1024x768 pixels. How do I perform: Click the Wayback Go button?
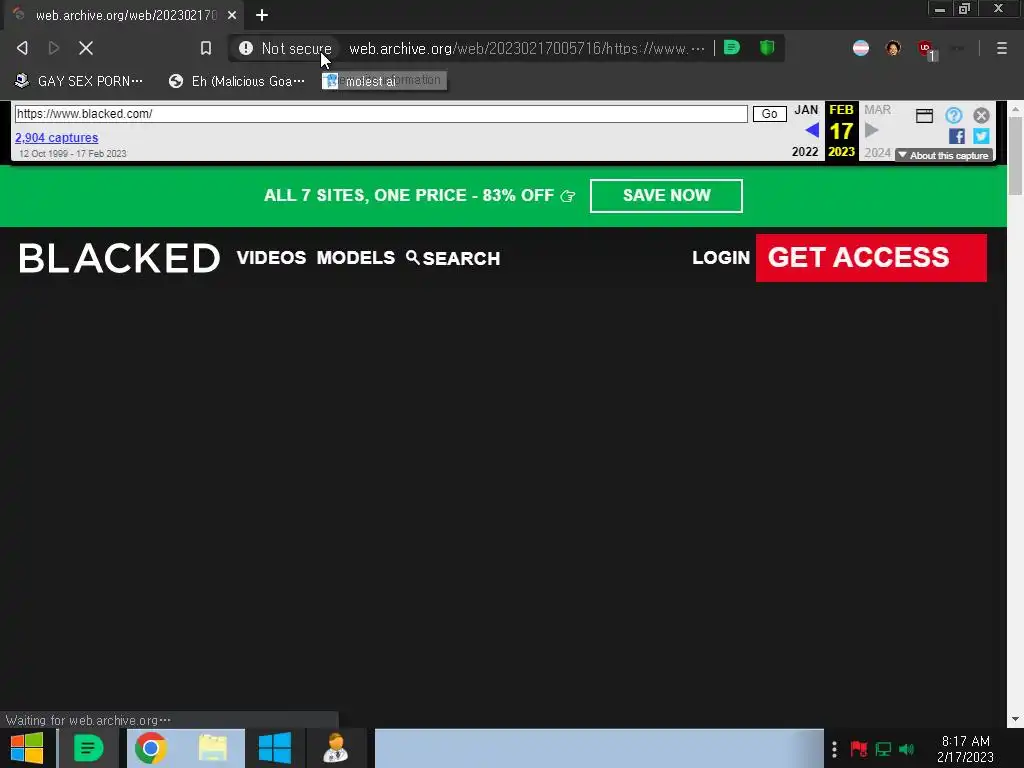coord(769,114)
